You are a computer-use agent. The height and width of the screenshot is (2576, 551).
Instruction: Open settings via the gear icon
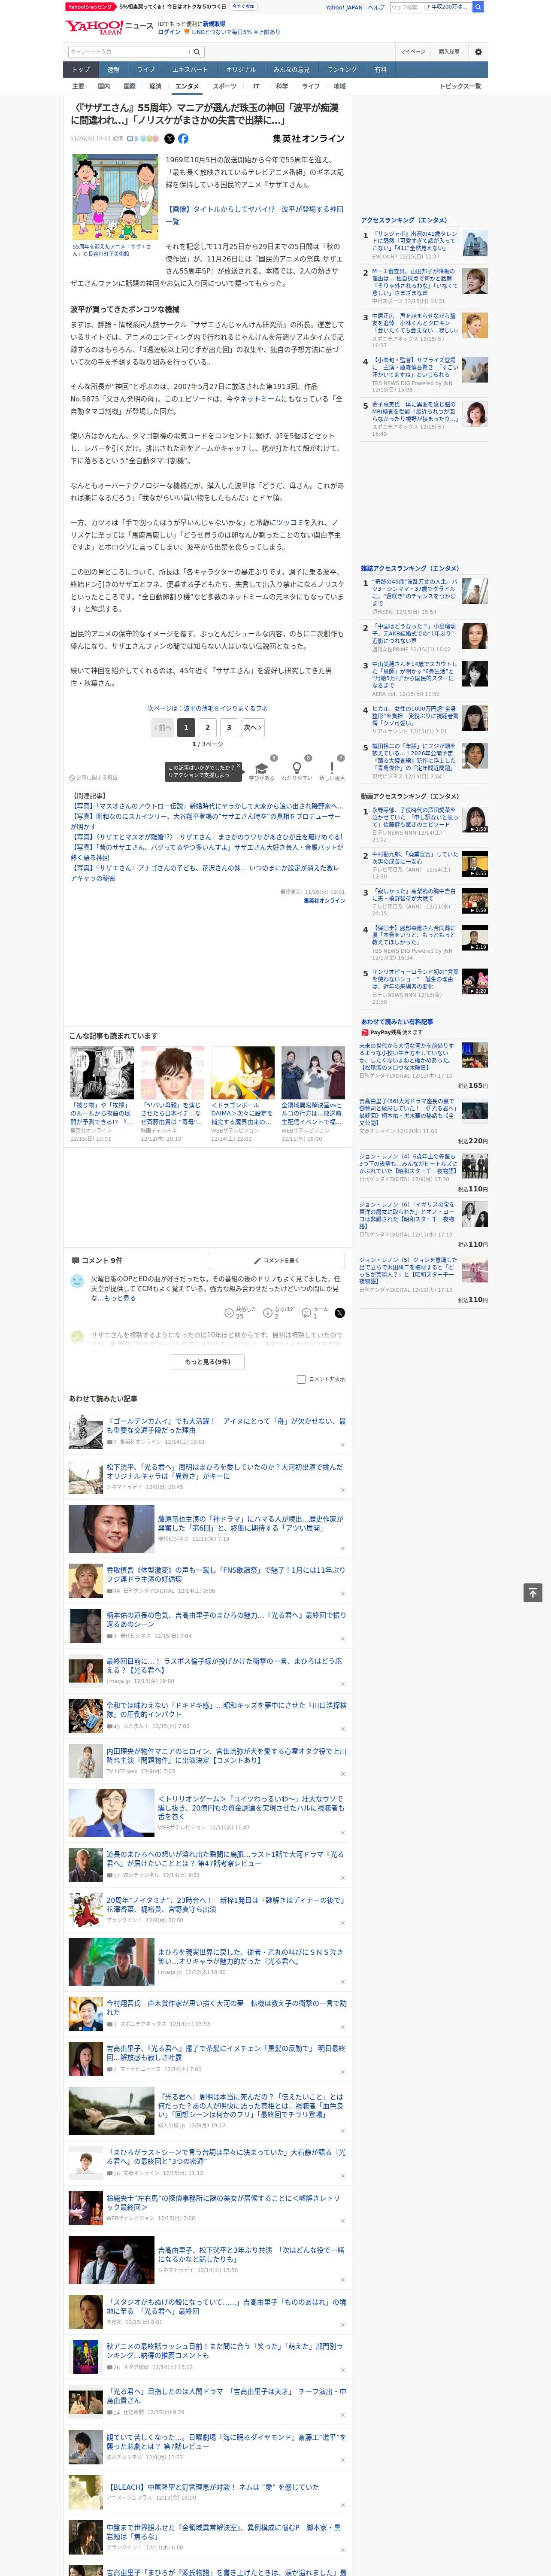tap(478, 52)
